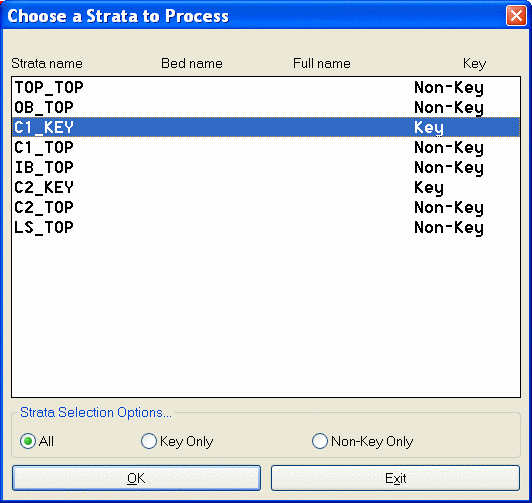Select the OB_TOP strata row

[266, 108]
